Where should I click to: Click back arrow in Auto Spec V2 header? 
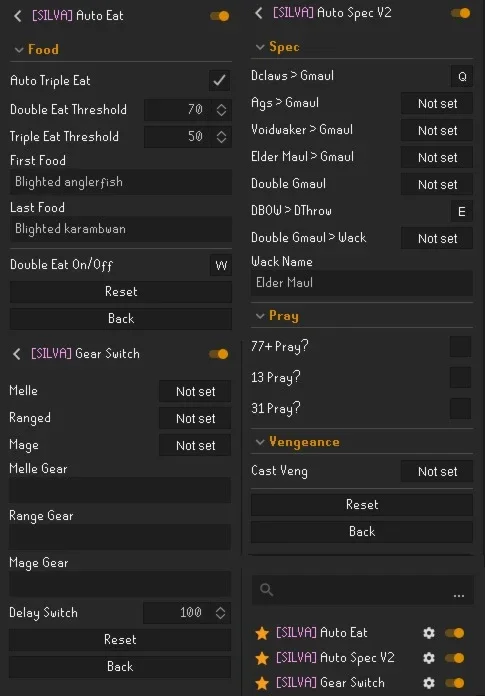click(x=259, y=13)
